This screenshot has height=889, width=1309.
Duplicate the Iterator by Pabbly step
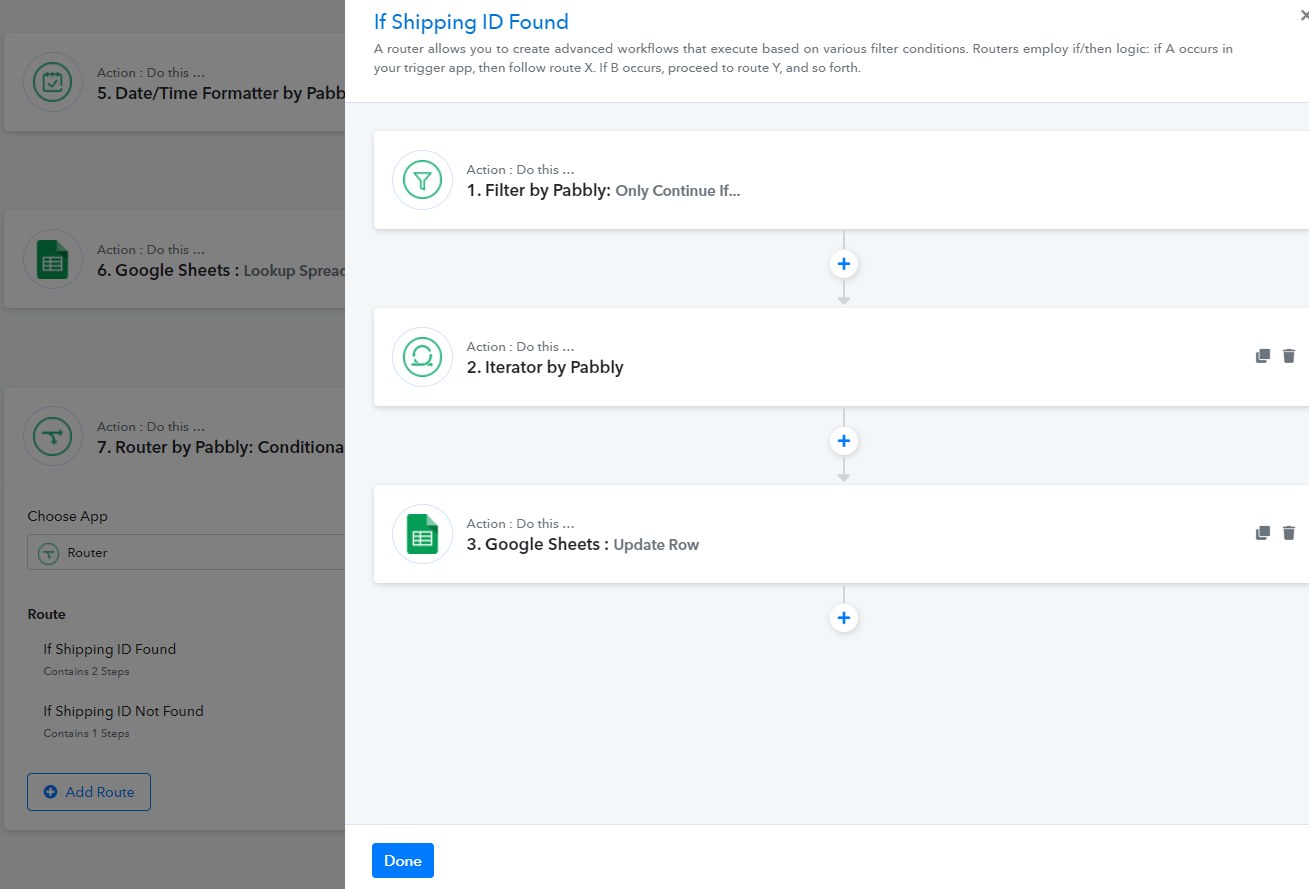click(1263, 356)
